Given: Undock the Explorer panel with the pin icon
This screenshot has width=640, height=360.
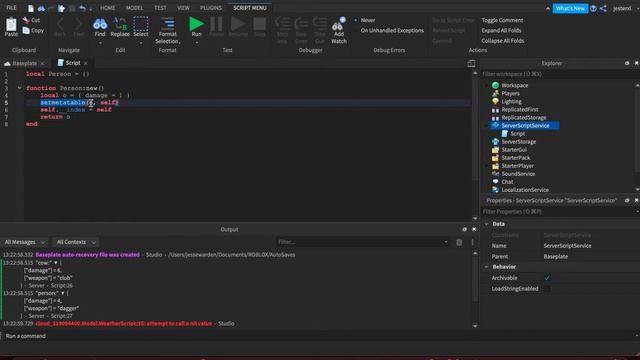Looking at the screenshot, I should [627, 63].
